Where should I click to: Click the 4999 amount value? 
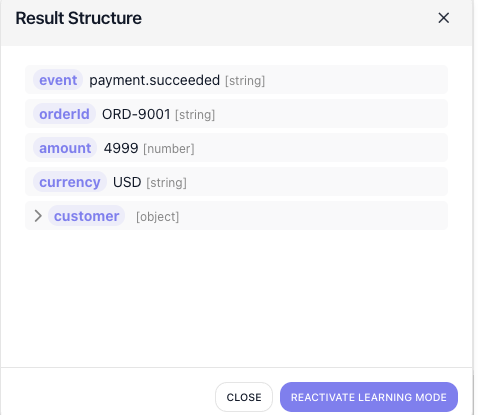tap(121, 148)
